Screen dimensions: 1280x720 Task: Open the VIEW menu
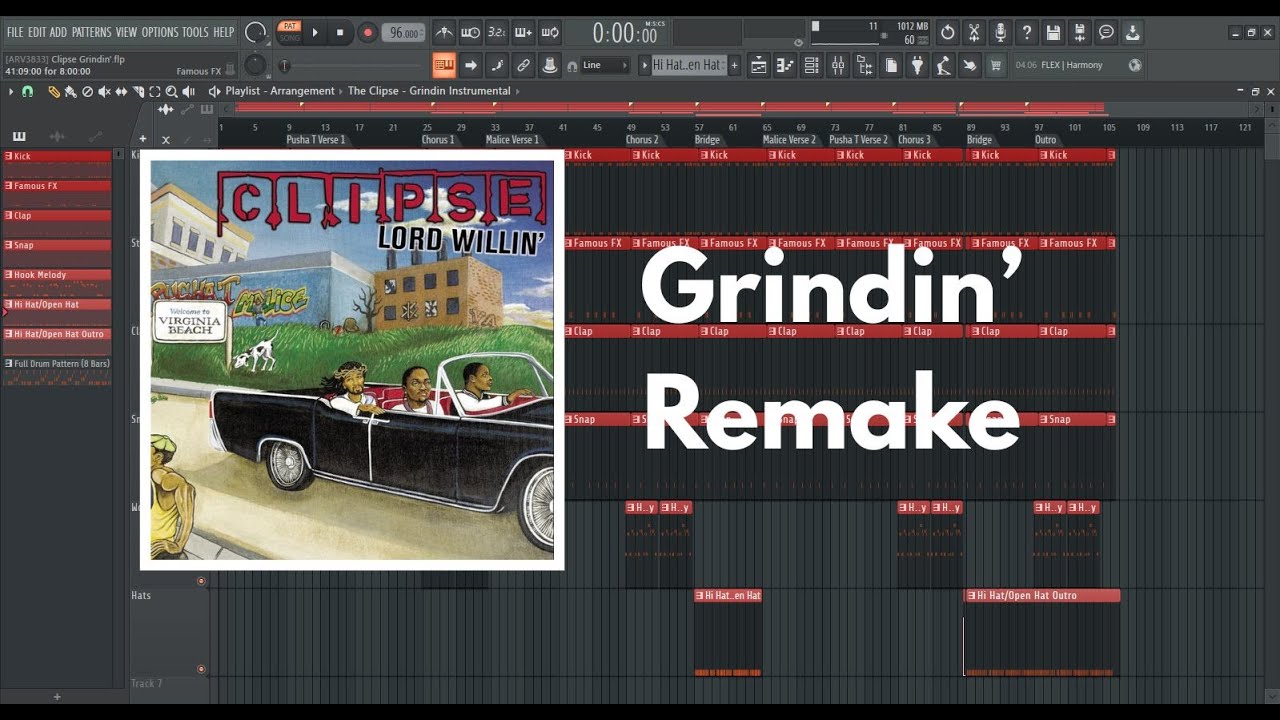[126, 32]
